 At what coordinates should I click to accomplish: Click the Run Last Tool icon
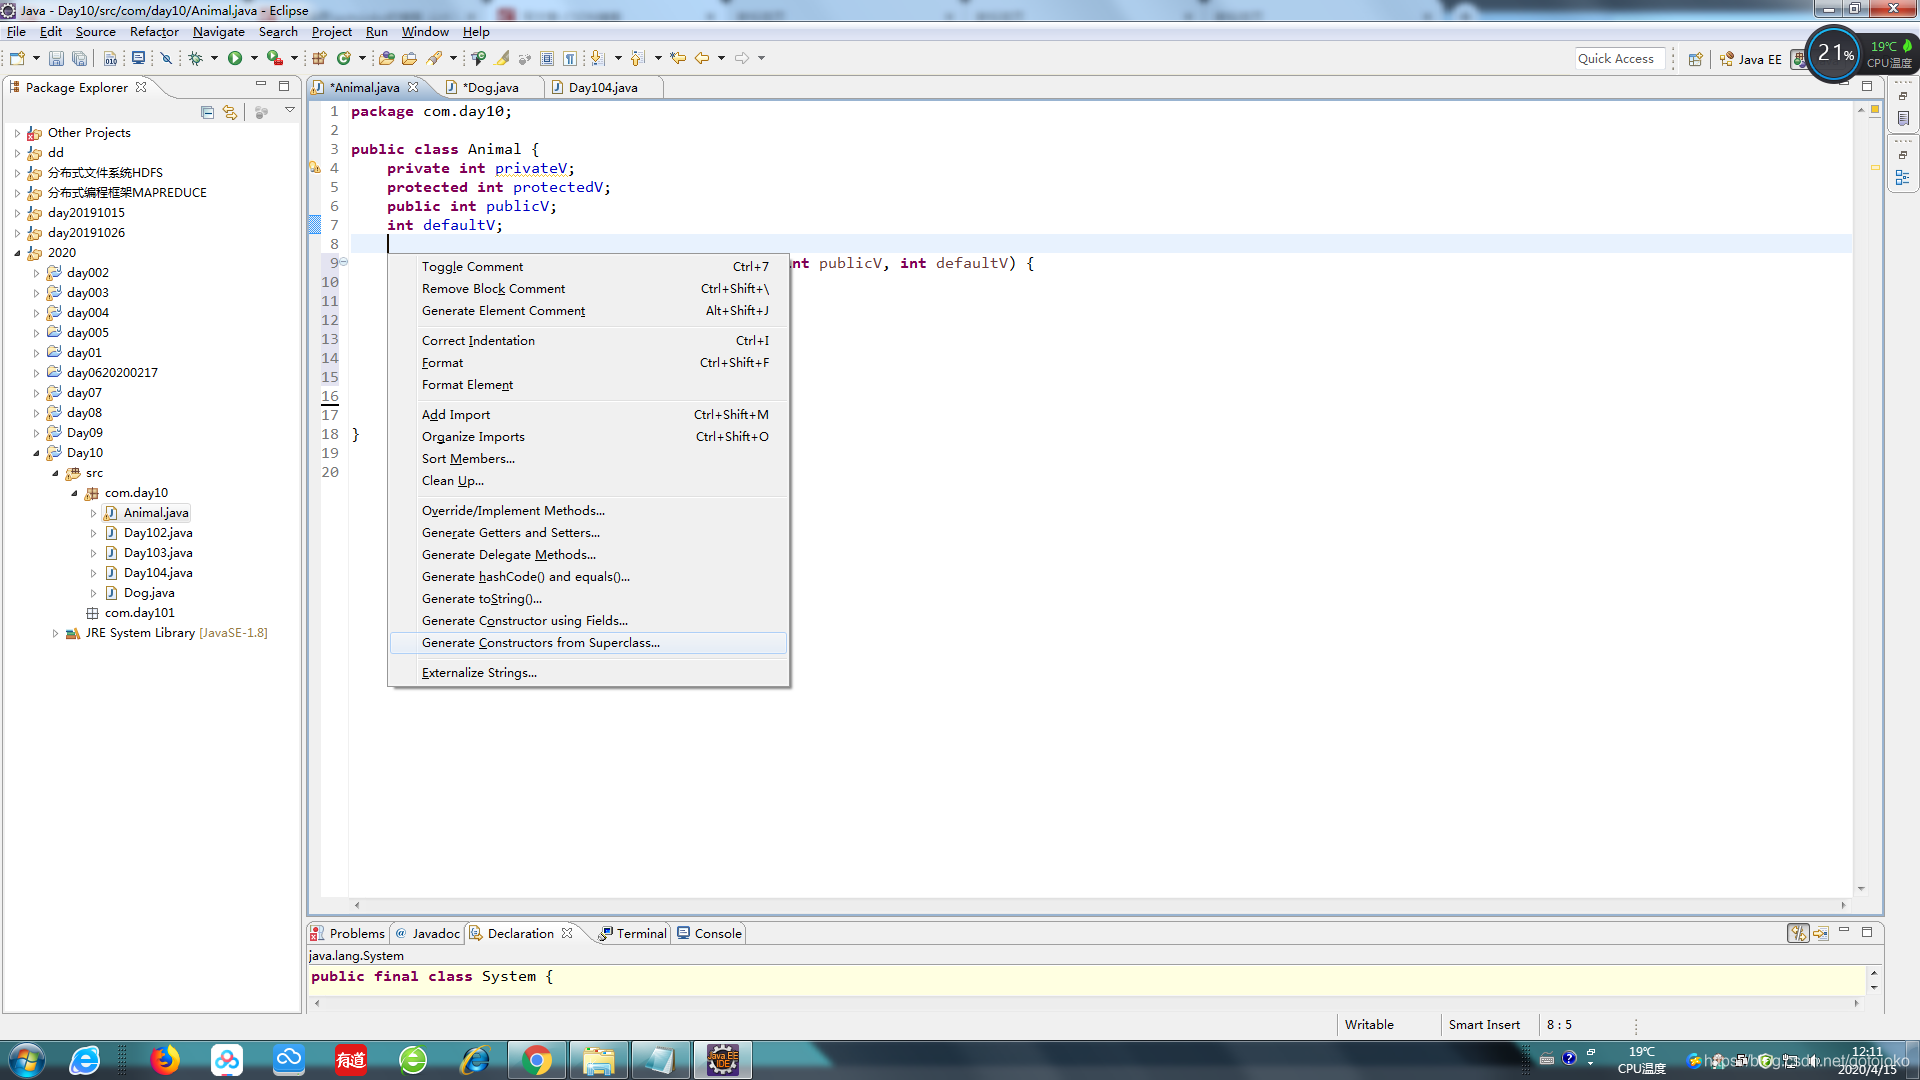(x=274, y=58)
